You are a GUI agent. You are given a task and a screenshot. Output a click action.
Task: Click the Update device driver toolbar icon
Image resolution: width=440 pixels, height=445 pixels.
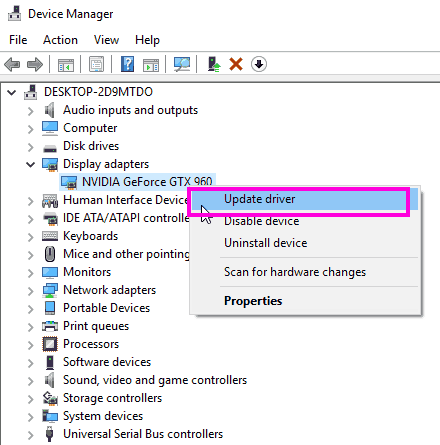[214, 64]
